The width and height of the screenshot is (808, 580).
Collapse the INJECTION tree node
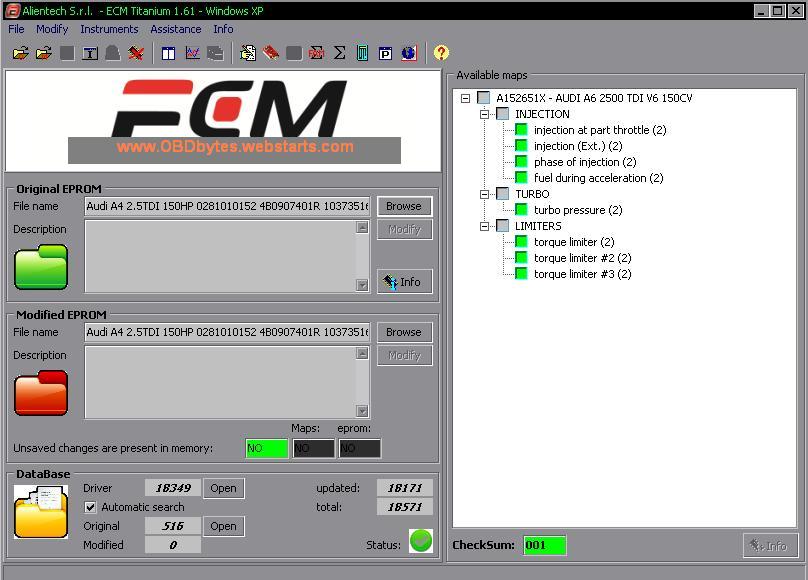[485, 114]
